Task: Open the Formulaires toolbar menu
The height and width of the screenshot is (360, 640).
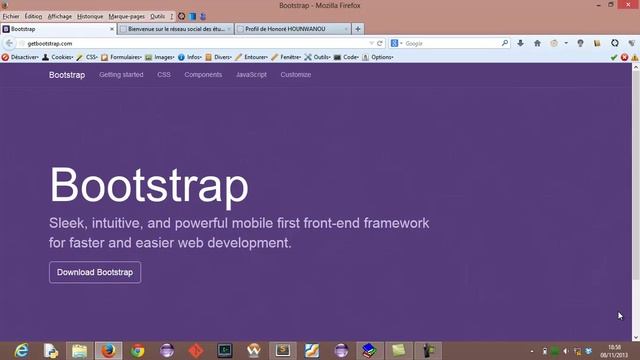Action: coord(121,57)
